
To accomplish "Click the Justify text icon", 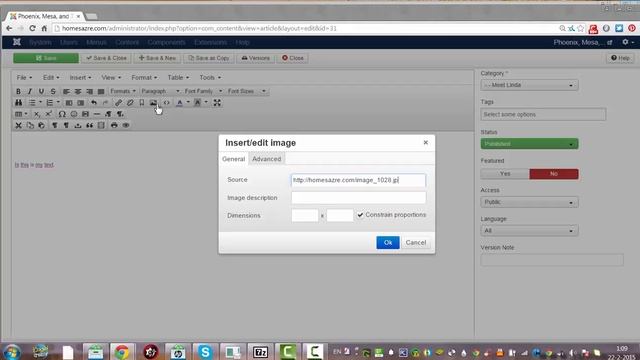I will pyautogui.click(x=101, y=91).
